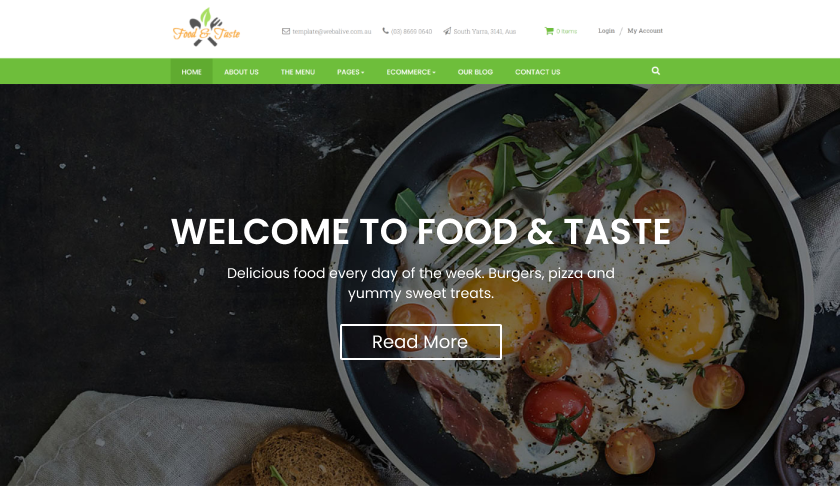
Task: Click the template@webalive.com.au email link
Action: pyautogui.click(x=332, y=32)
